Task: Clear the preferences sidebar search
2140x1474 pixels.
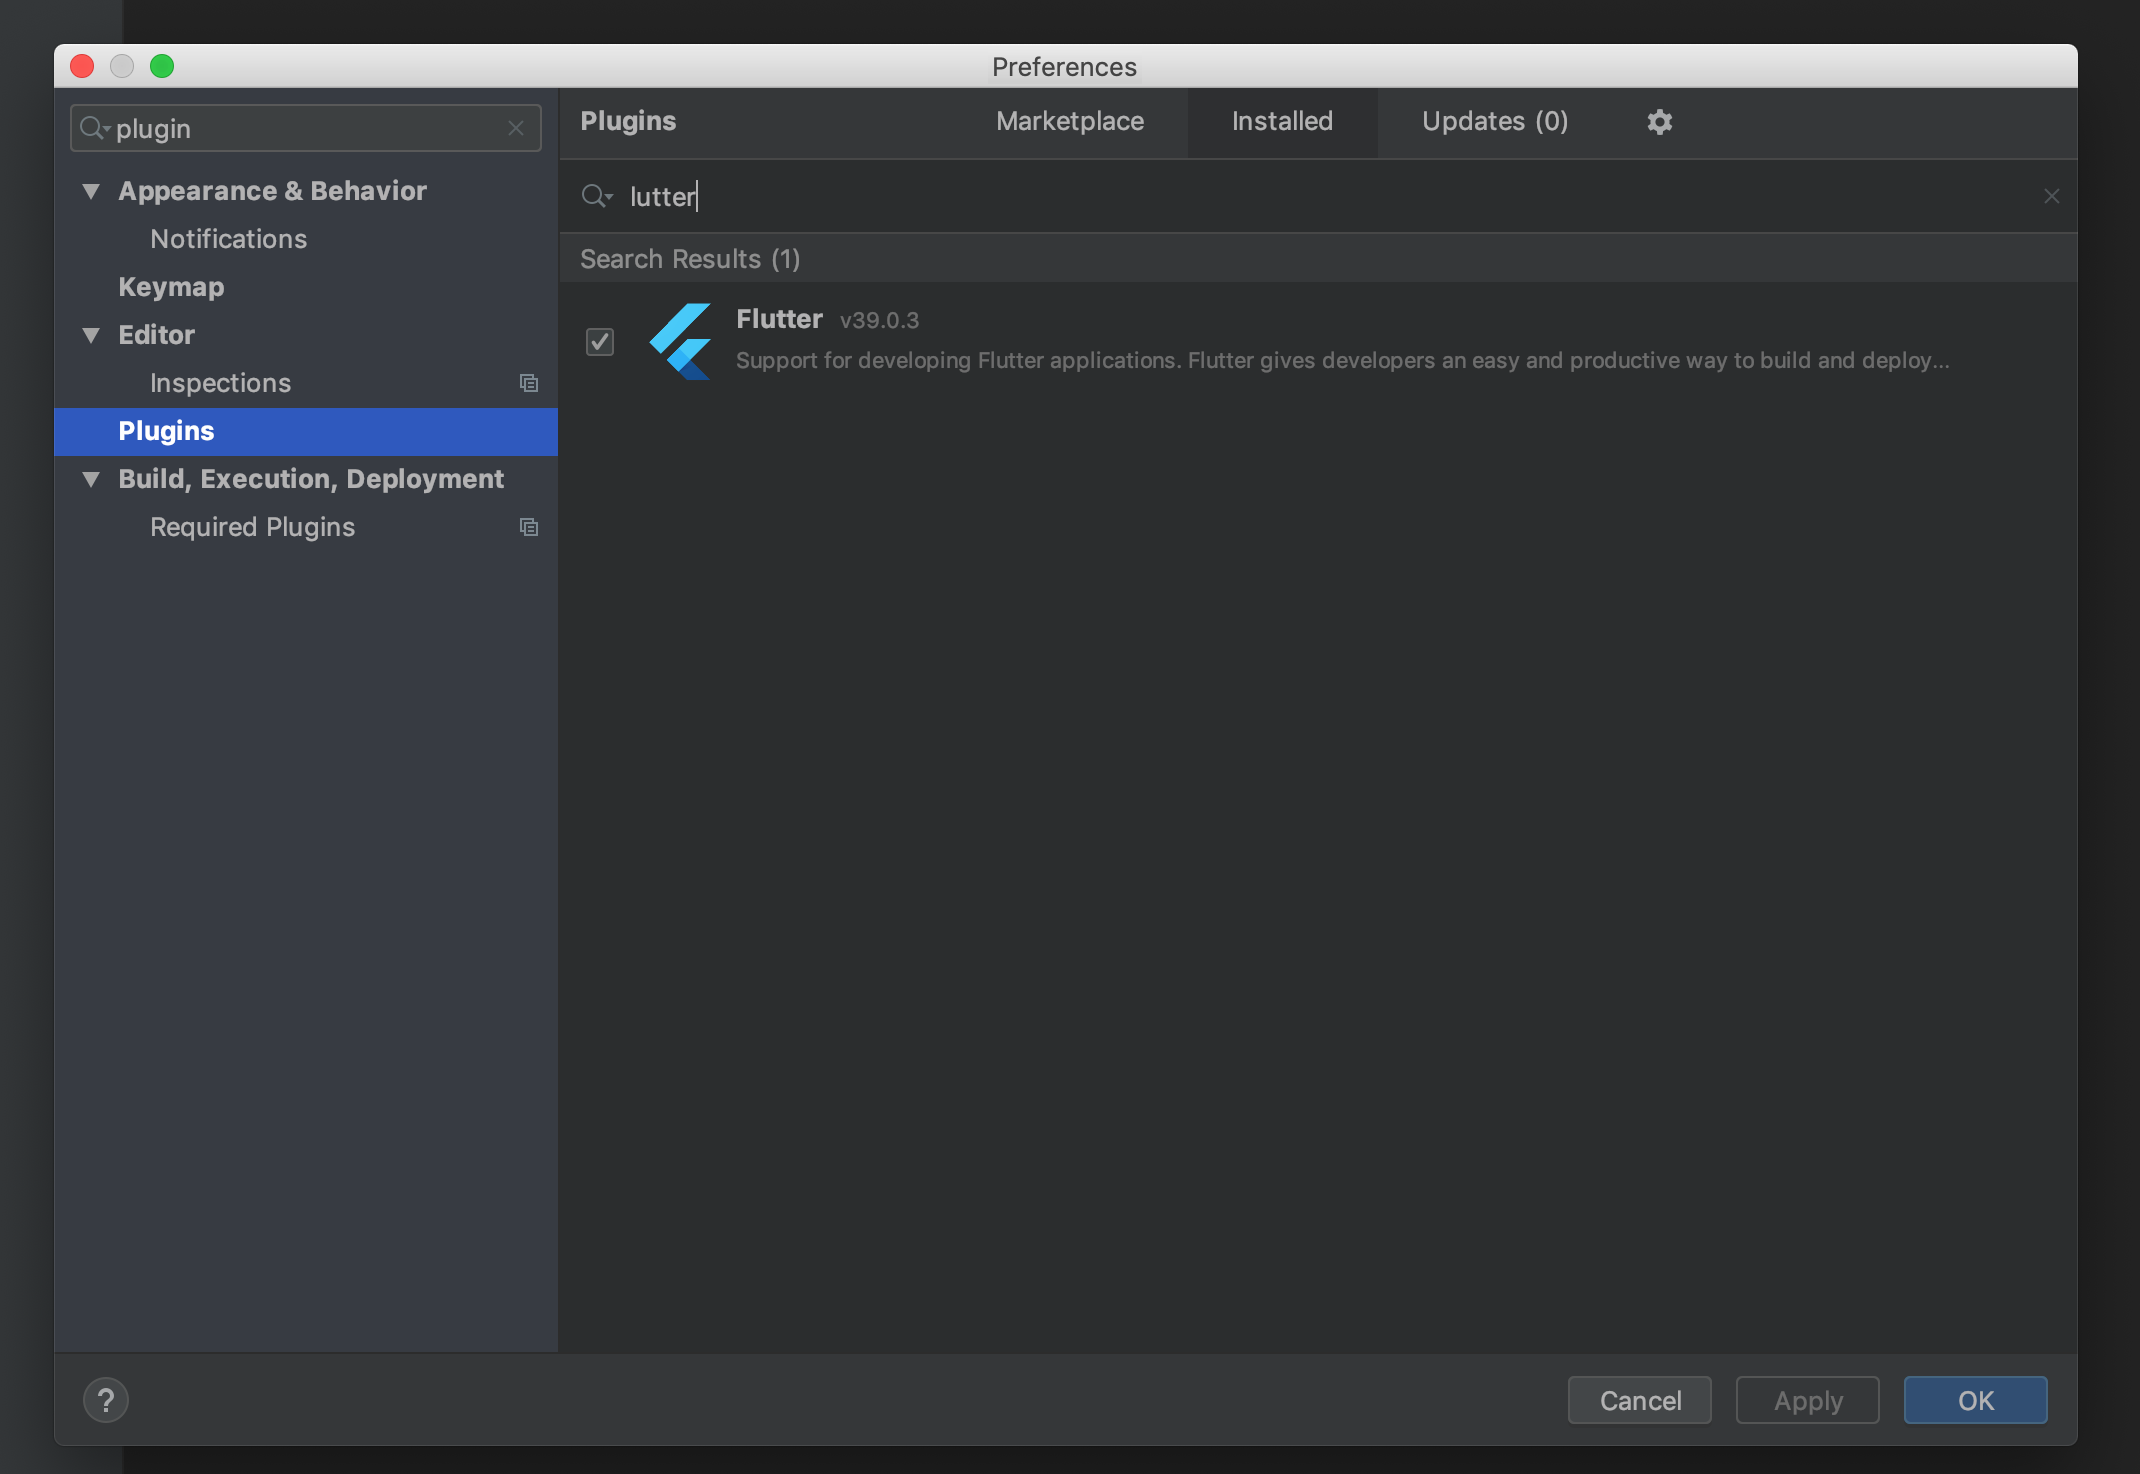Action: tap(516, 128)
